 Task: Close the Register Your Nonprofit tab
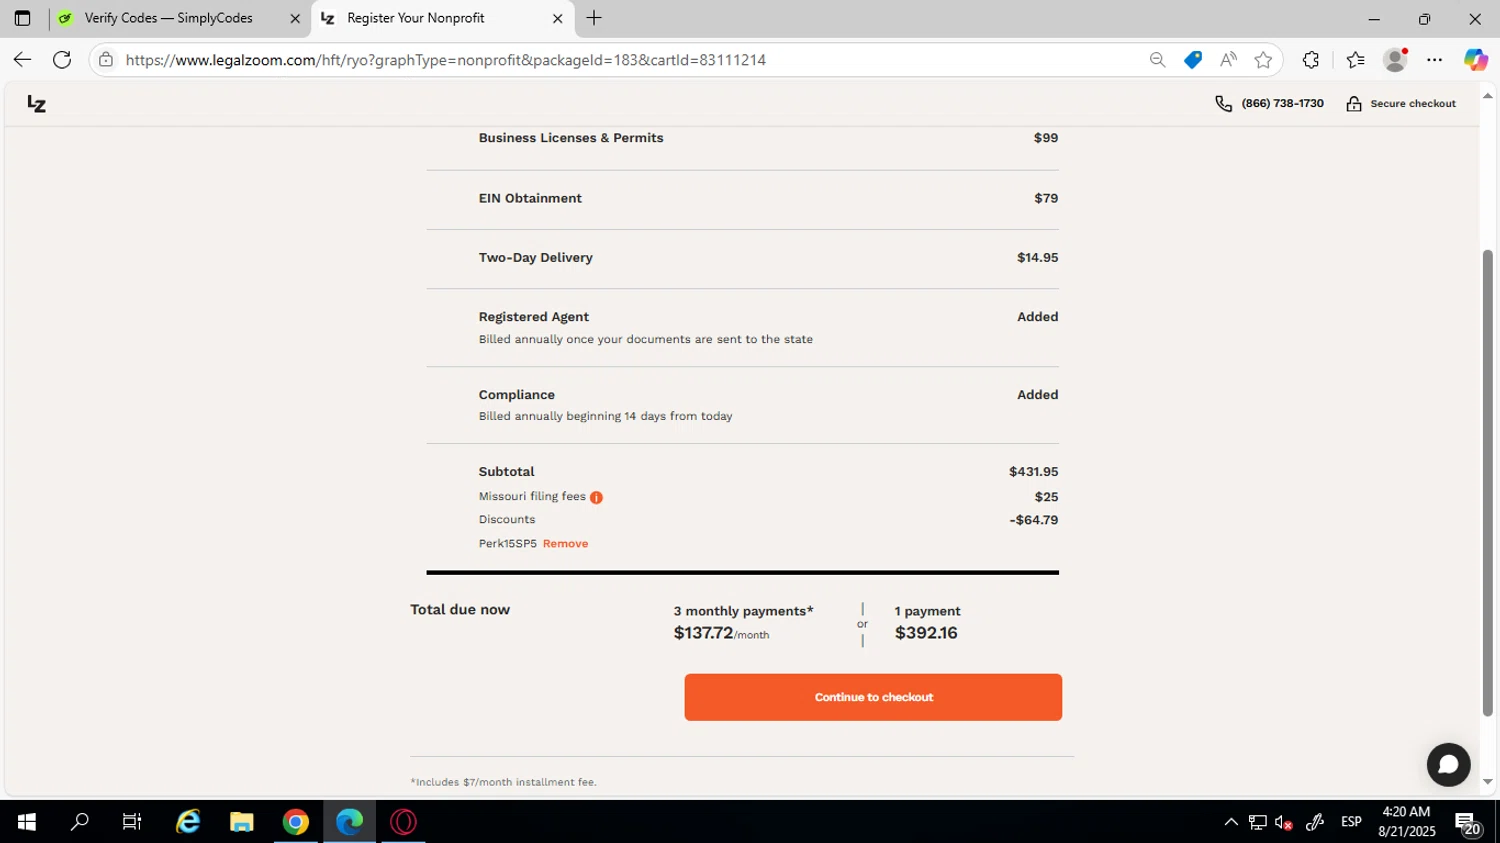pos(558,18)
